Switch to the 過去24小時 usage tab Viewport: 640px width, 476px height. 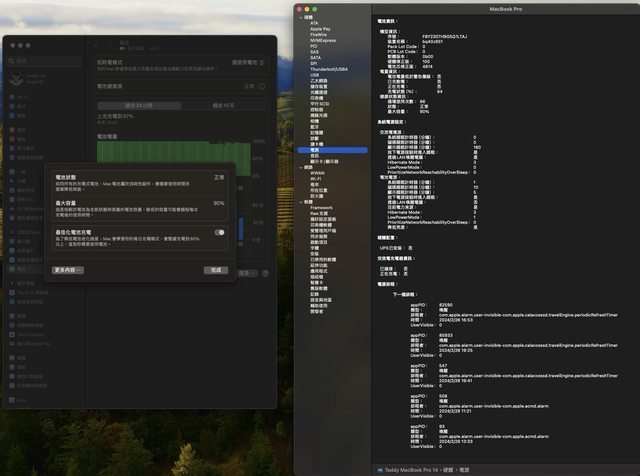(x=139, y=105)
